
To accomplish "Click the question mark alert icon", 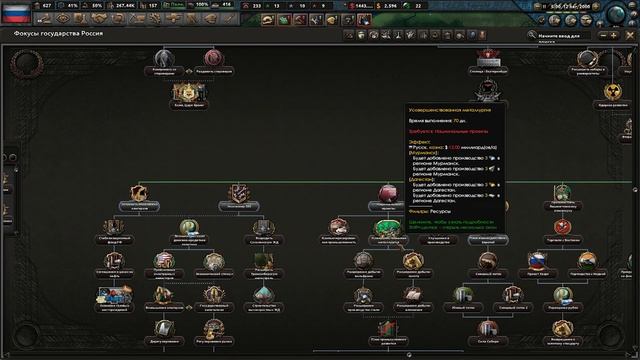I will (348, 20).
